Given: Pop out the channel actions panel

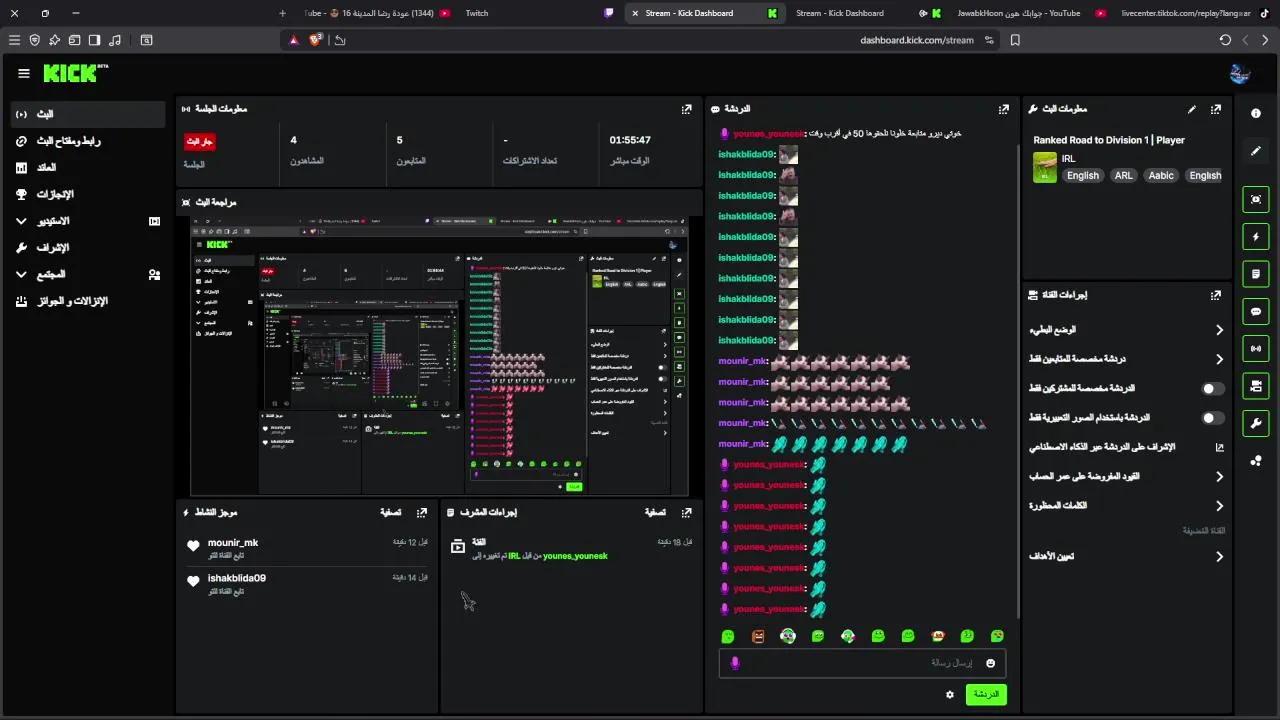Looking at the screenshot, I should coord(1216,295).
